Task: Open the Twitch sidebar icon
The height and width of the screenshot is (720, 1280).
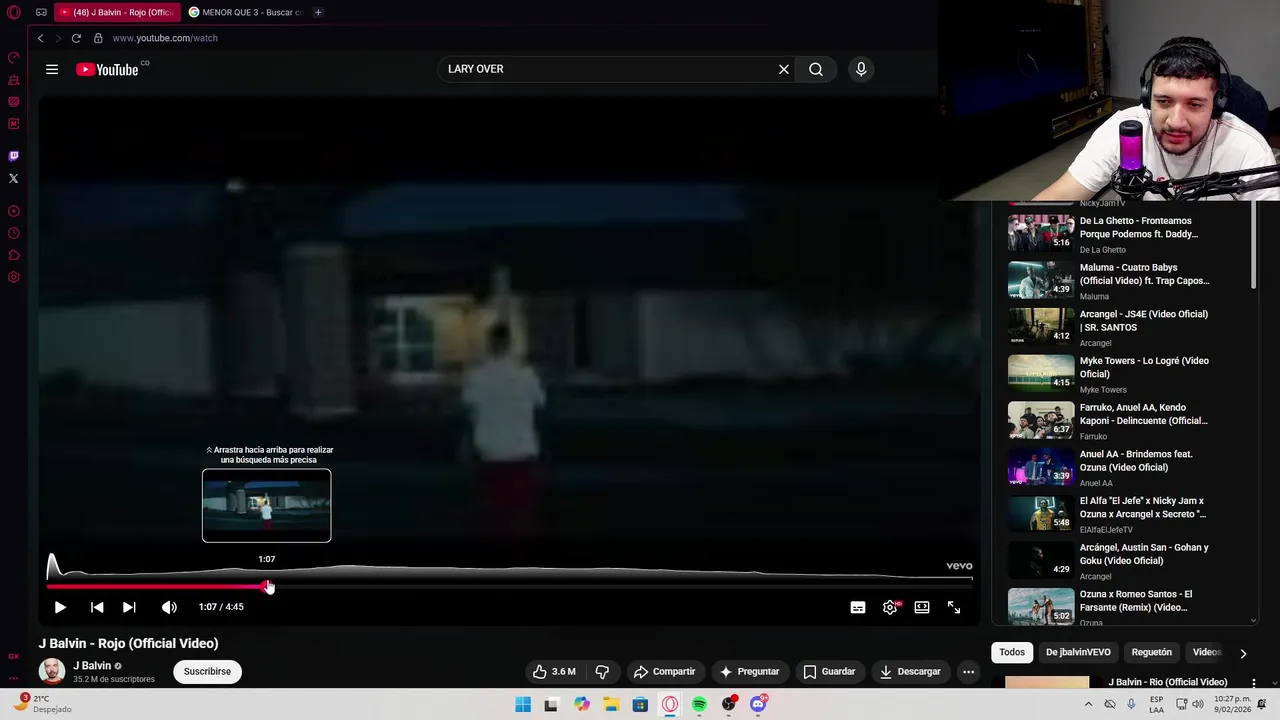Action: [13, 156]
